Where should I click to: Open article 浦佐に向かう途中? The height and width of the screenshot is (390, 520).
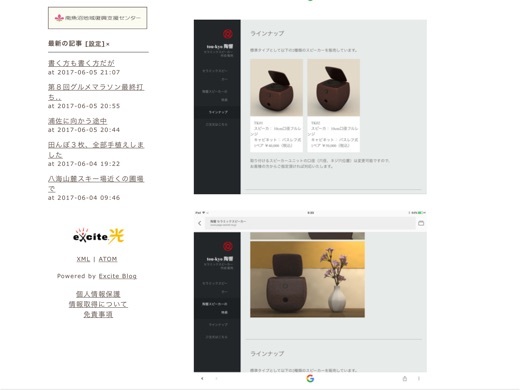(x=77, y=121)
